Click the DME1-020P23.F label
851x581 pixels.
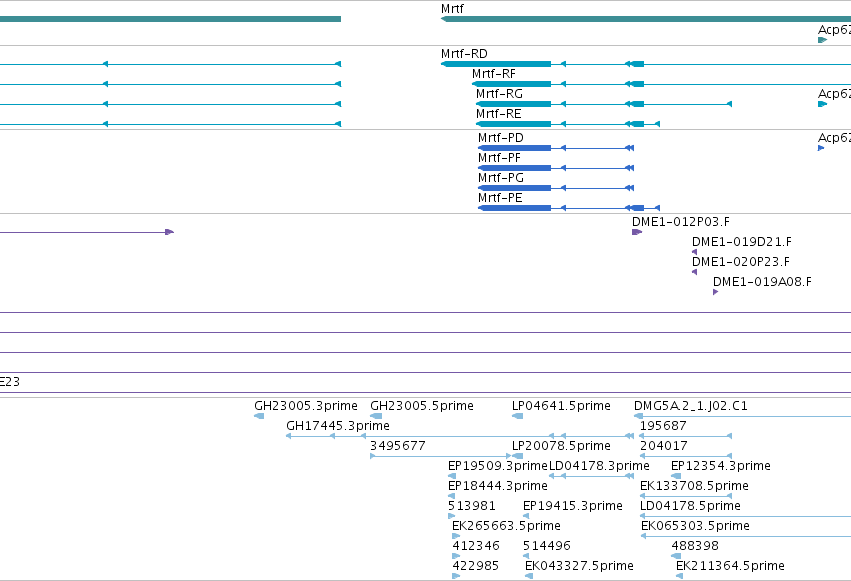point(740,262)
